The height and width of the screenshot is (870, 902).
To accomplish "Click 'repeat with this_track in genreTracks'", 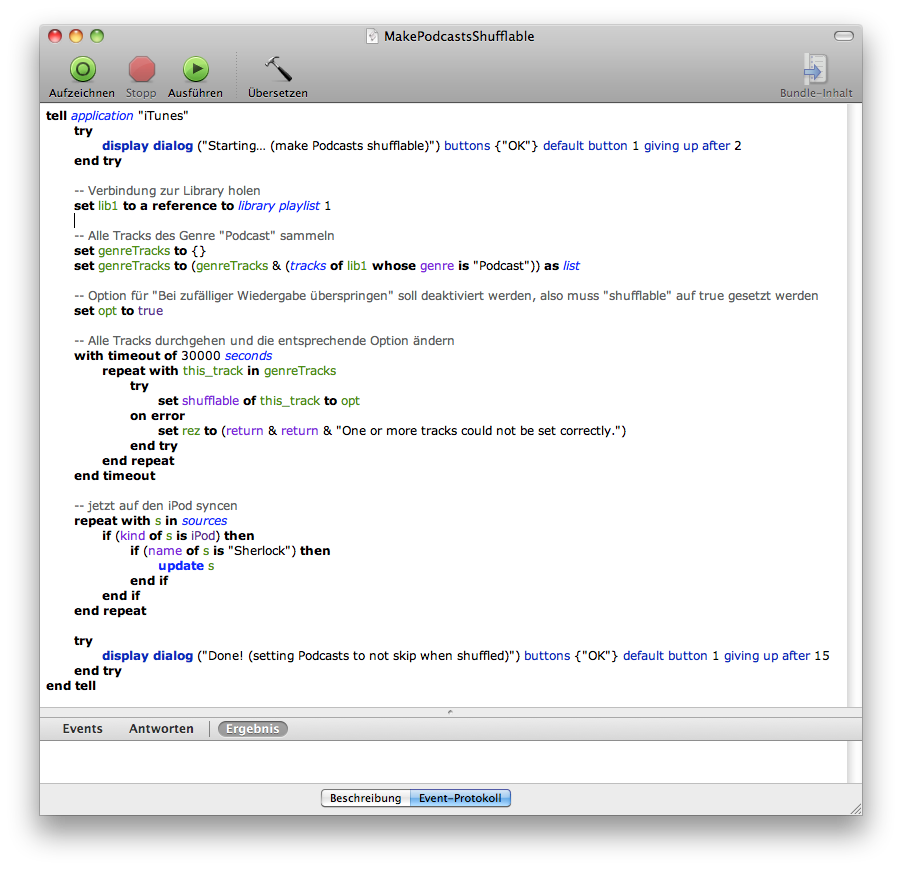I will coord(219,370).
